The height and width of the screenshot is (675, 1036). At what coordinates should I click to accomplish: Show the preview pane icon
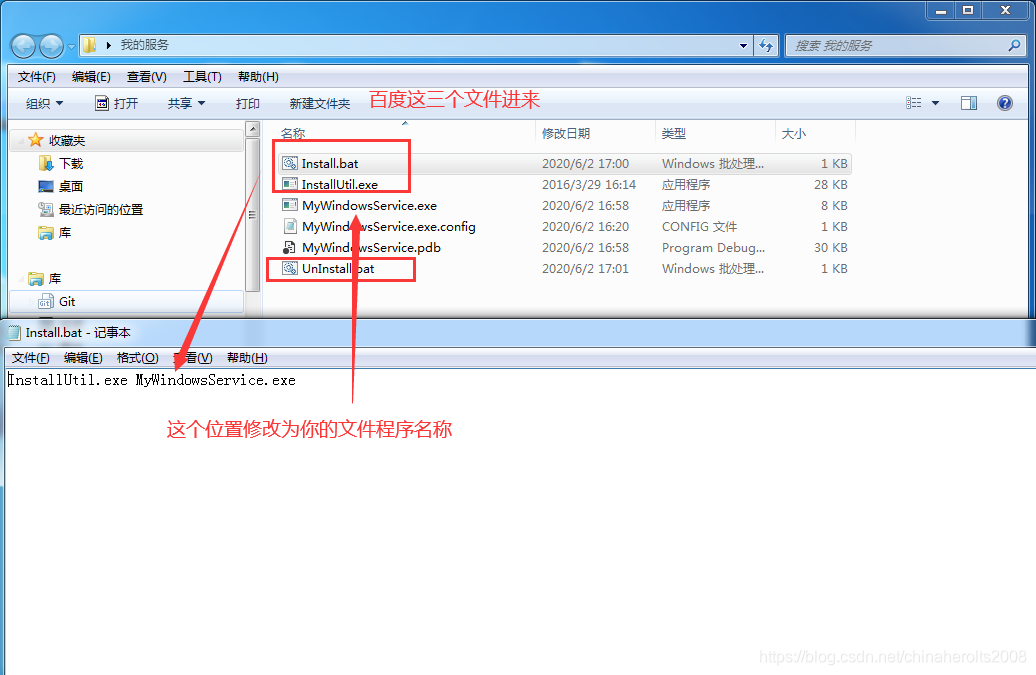coord(969,103)
